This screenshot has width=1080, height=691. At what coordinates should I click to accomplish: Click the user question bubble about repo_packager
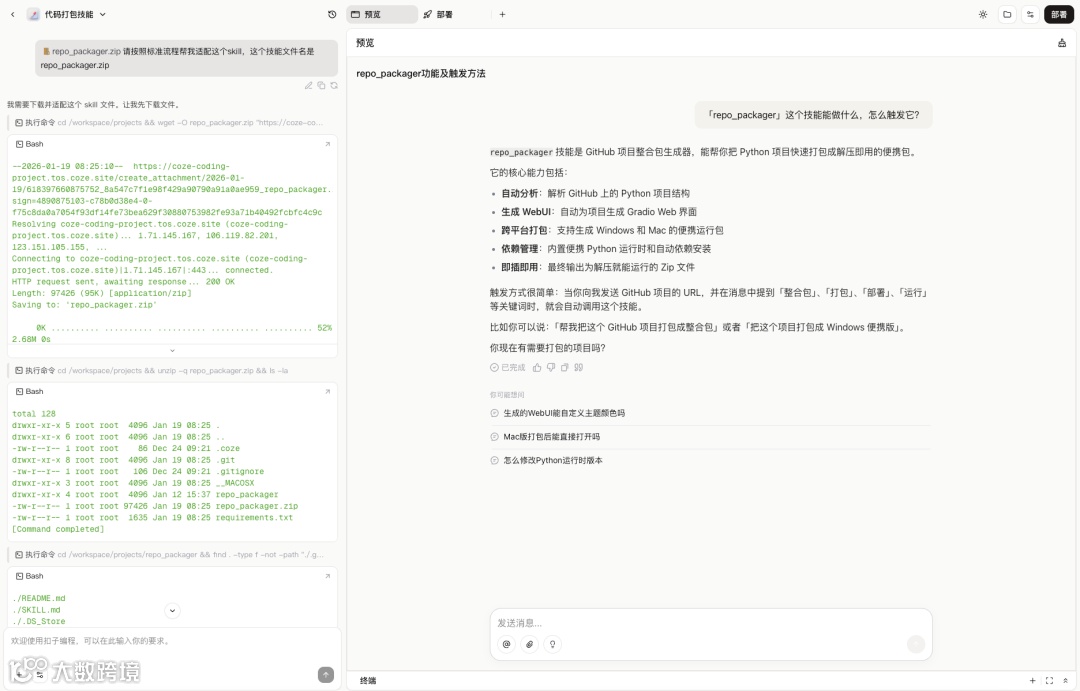pos(813,115)
